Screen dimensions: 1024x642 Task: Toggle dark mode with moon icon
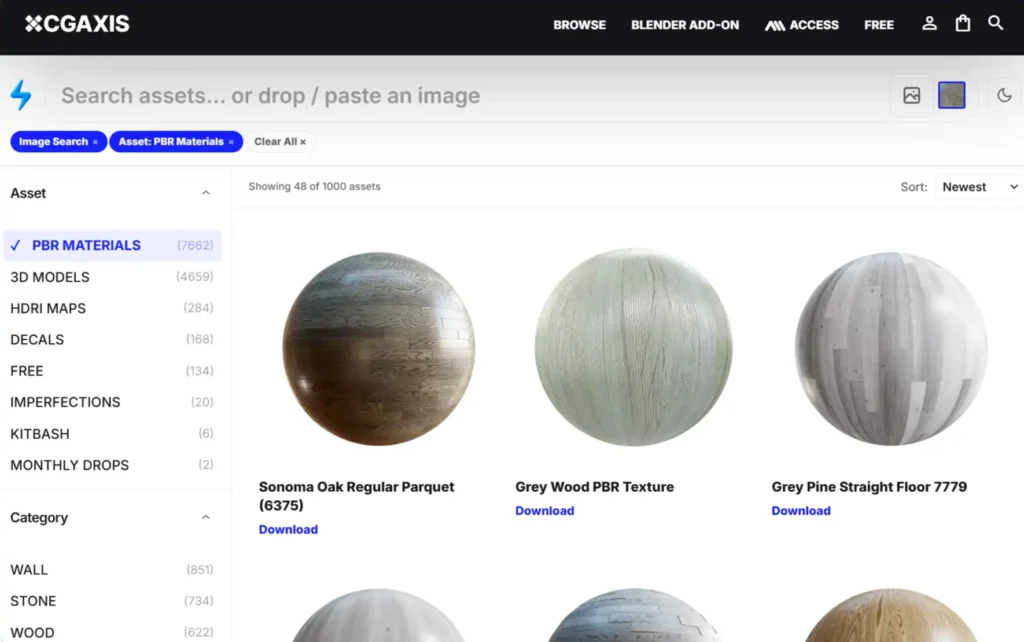tap(1004, 96)
